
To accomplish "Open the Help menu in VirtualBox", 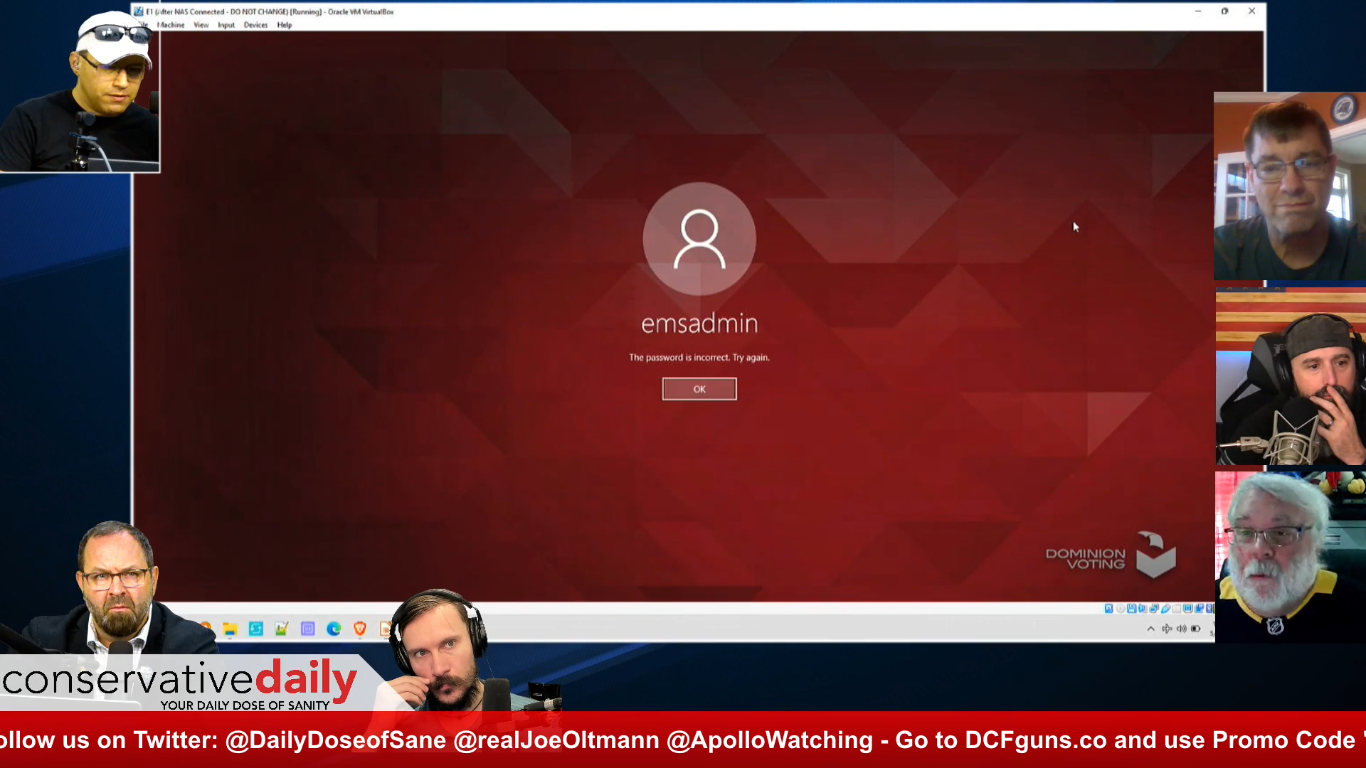I will coord(285,25).
